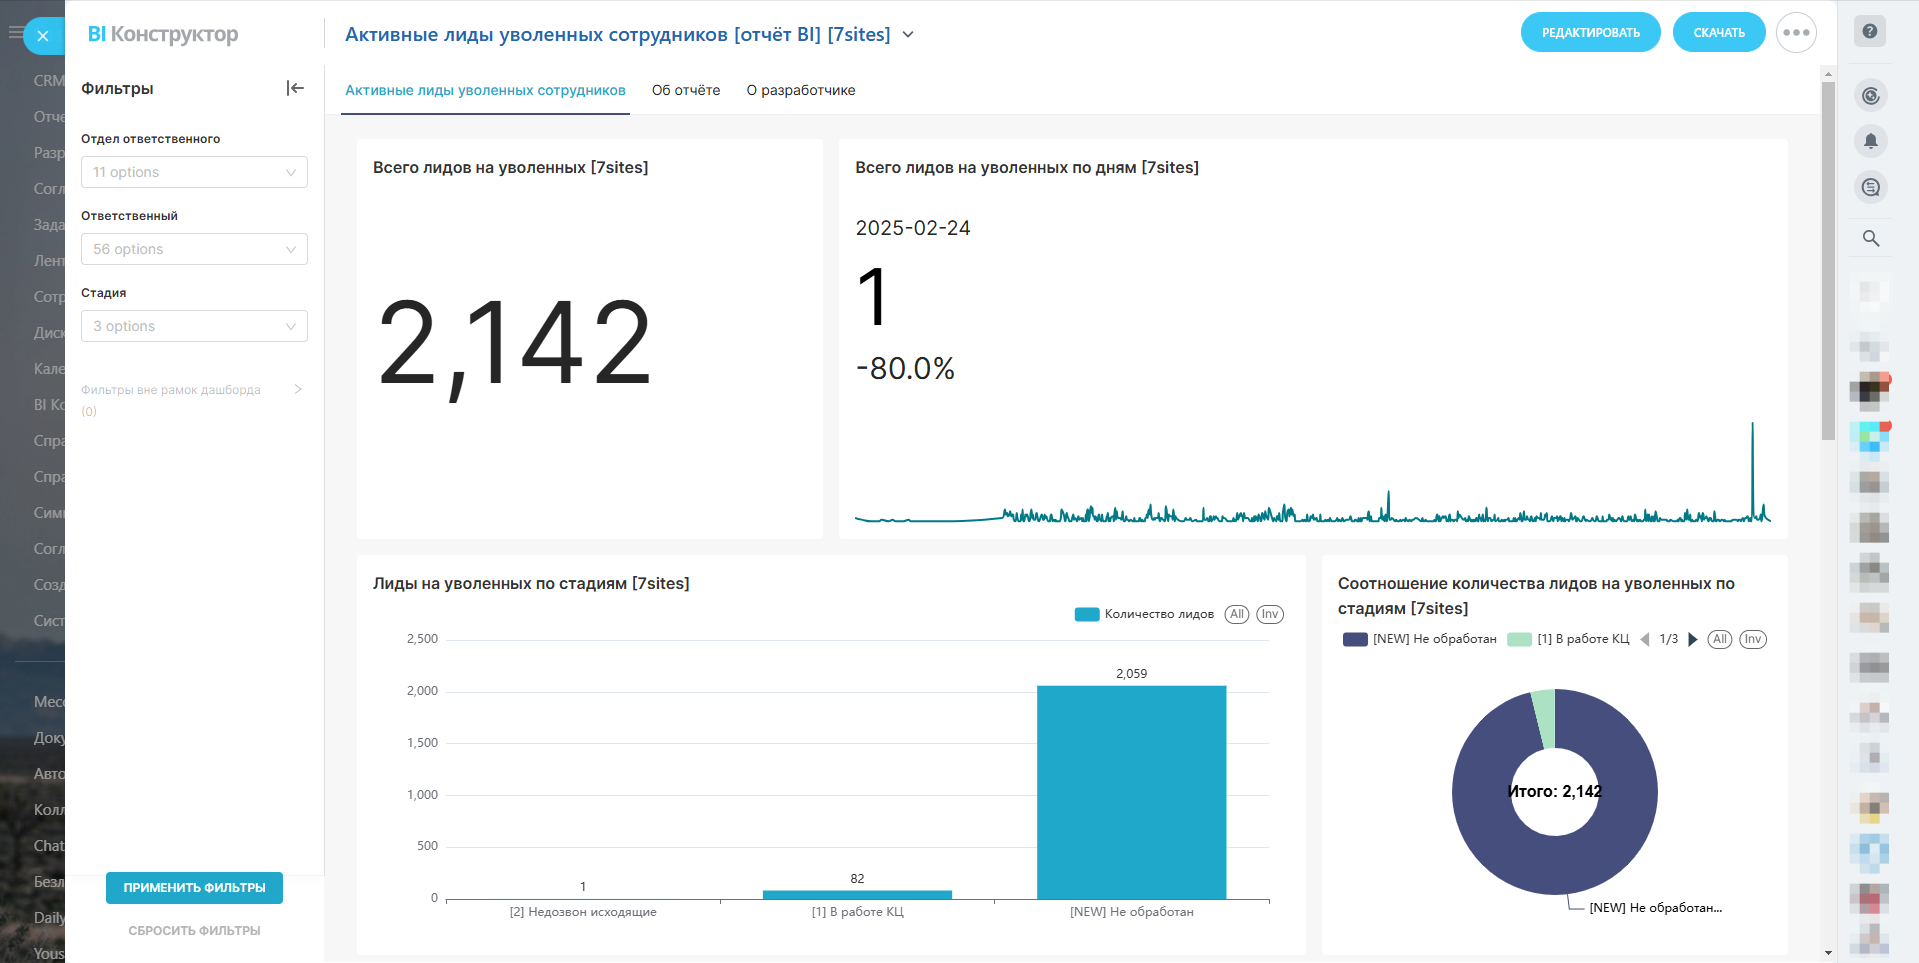Image resolution: width=1919 pixels, height=963 pixels.
Task: Close the BI Конструктор slider panel
Action: click(43, 36)
